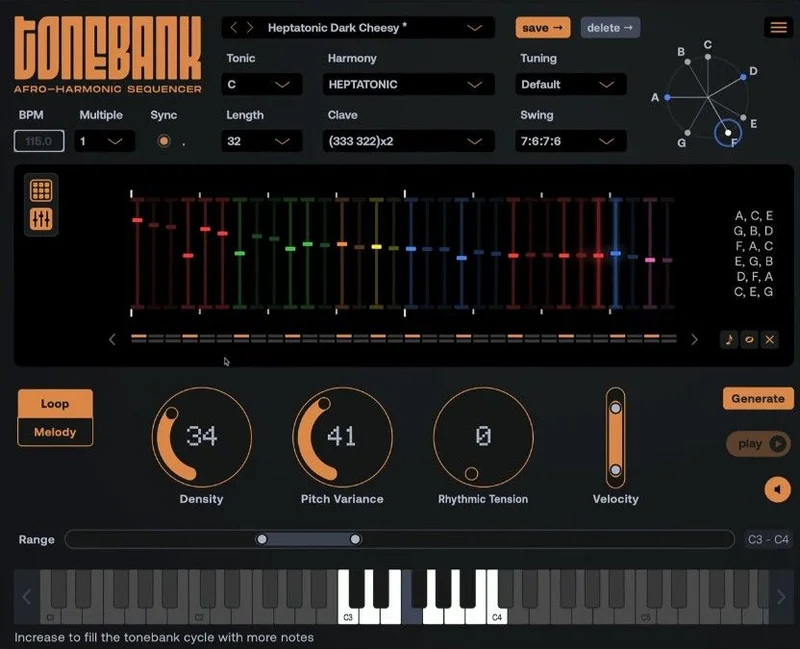The width and height of the screenshot is (800, 649).
Task: Open the Multiple dropdown showing 1
Action: [105, 141]
